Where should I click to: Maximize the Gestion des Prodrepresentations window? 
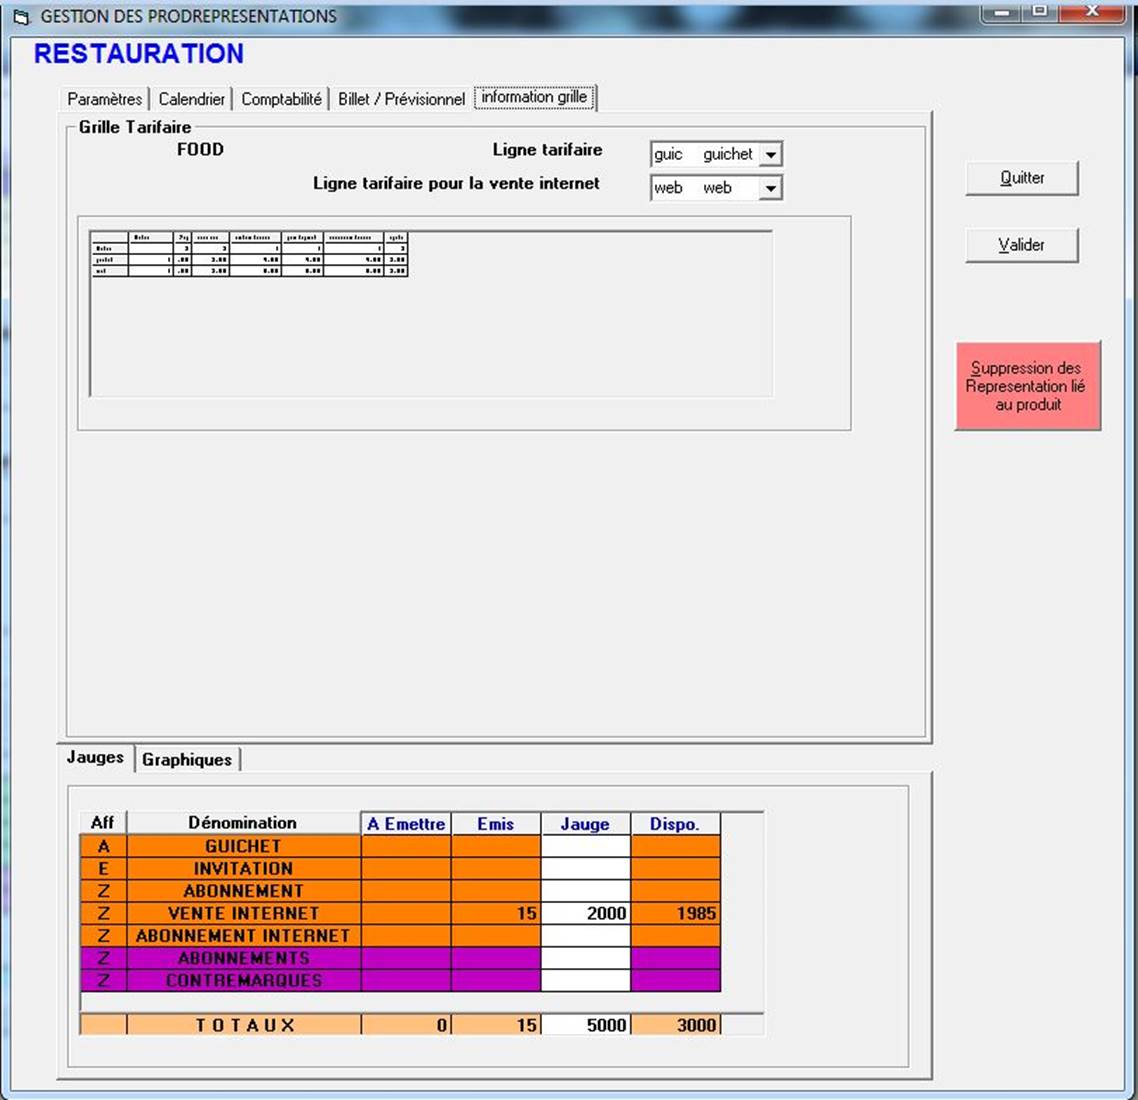point(1039,11)
